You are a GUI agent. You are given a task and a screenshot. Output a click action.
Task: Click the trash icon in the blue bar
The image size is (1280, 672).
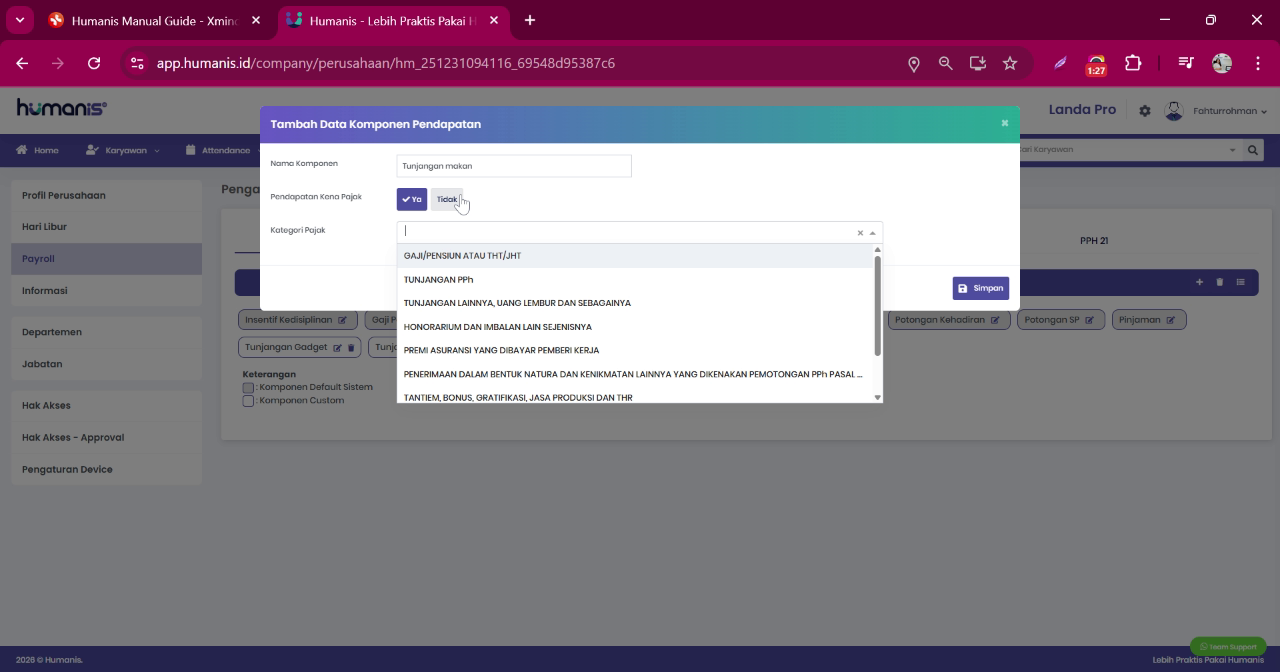(x=1219, y=283)
